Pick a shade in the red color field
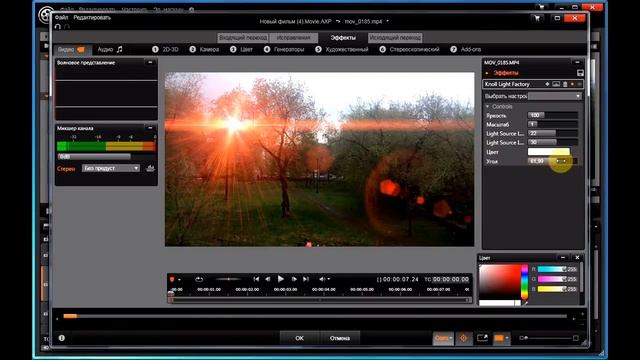This screenshot has height=360, width=640. (500, 282)
